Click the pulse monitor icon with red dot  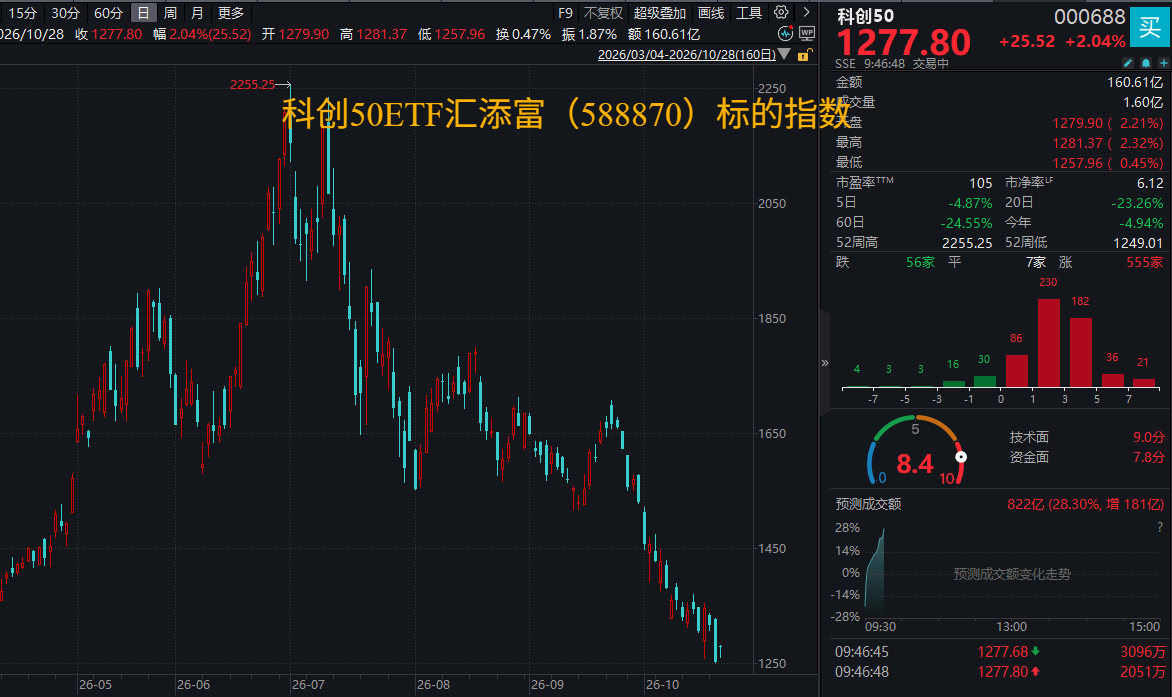pos(785,34)
